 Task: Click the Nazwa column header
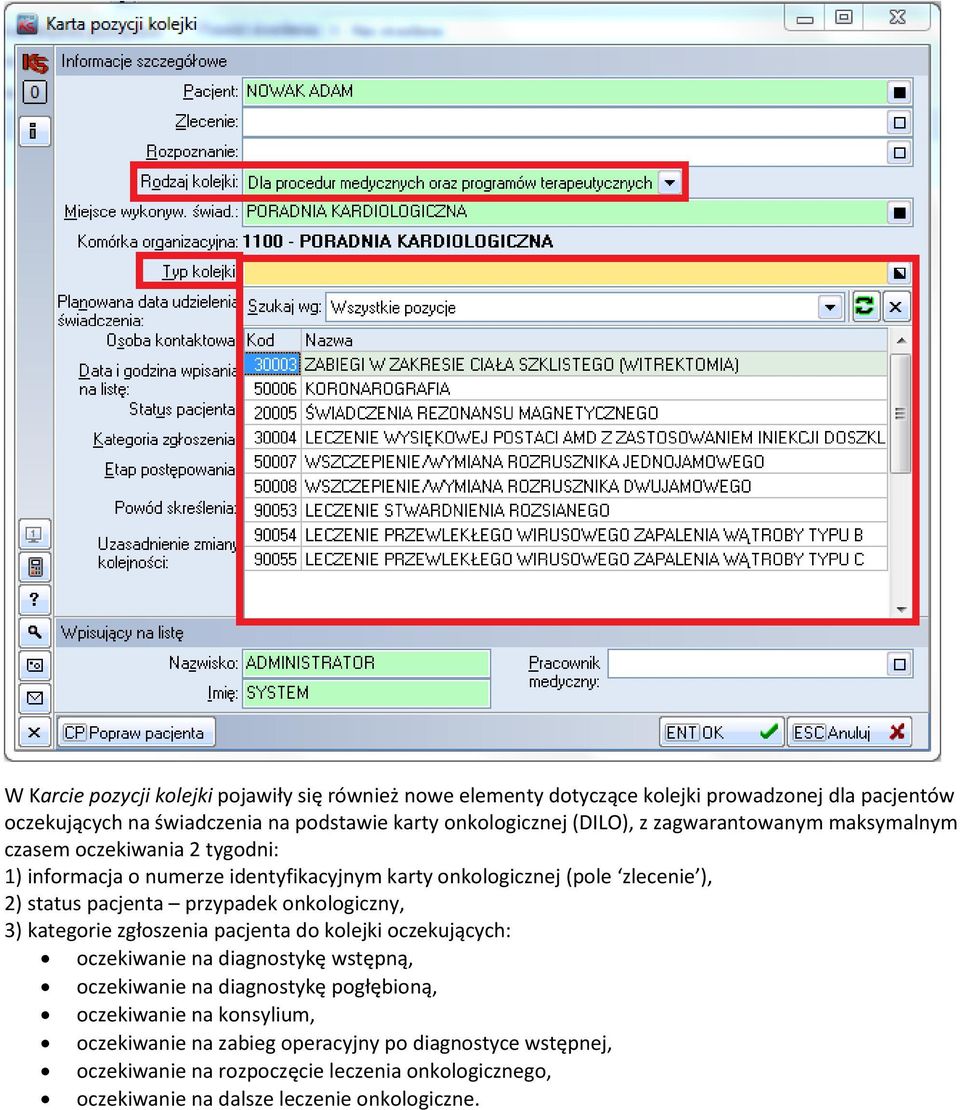tap(594, 341)
